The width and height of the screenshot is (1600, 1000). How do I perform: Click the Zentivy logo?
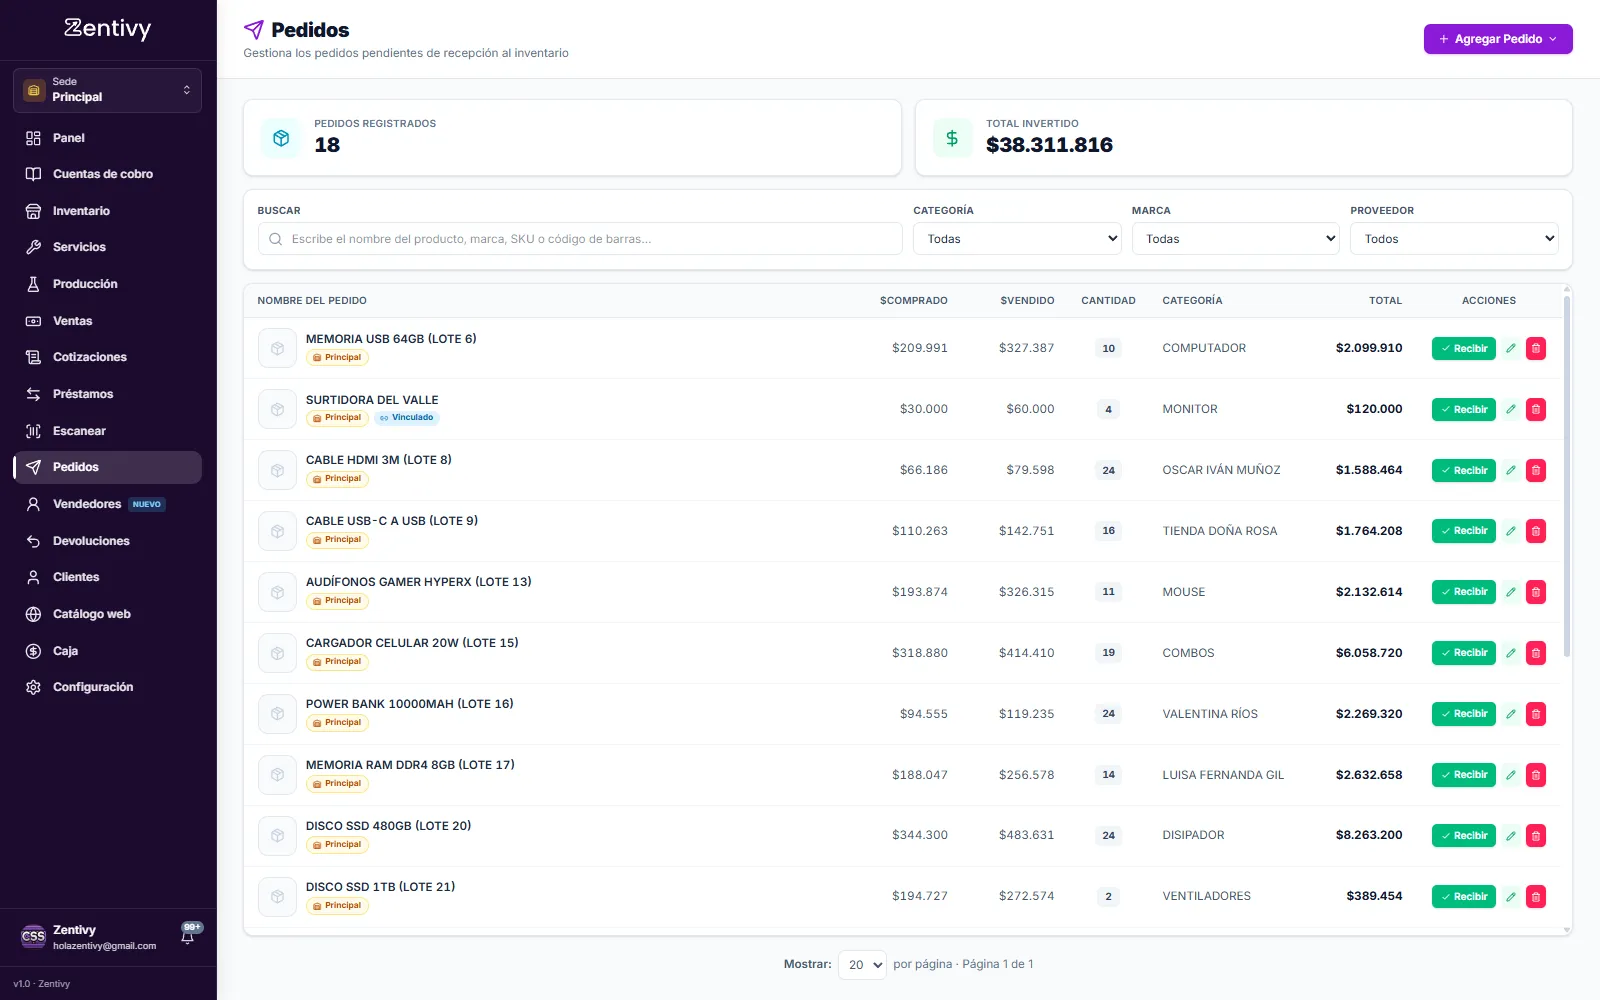point(108,29)
